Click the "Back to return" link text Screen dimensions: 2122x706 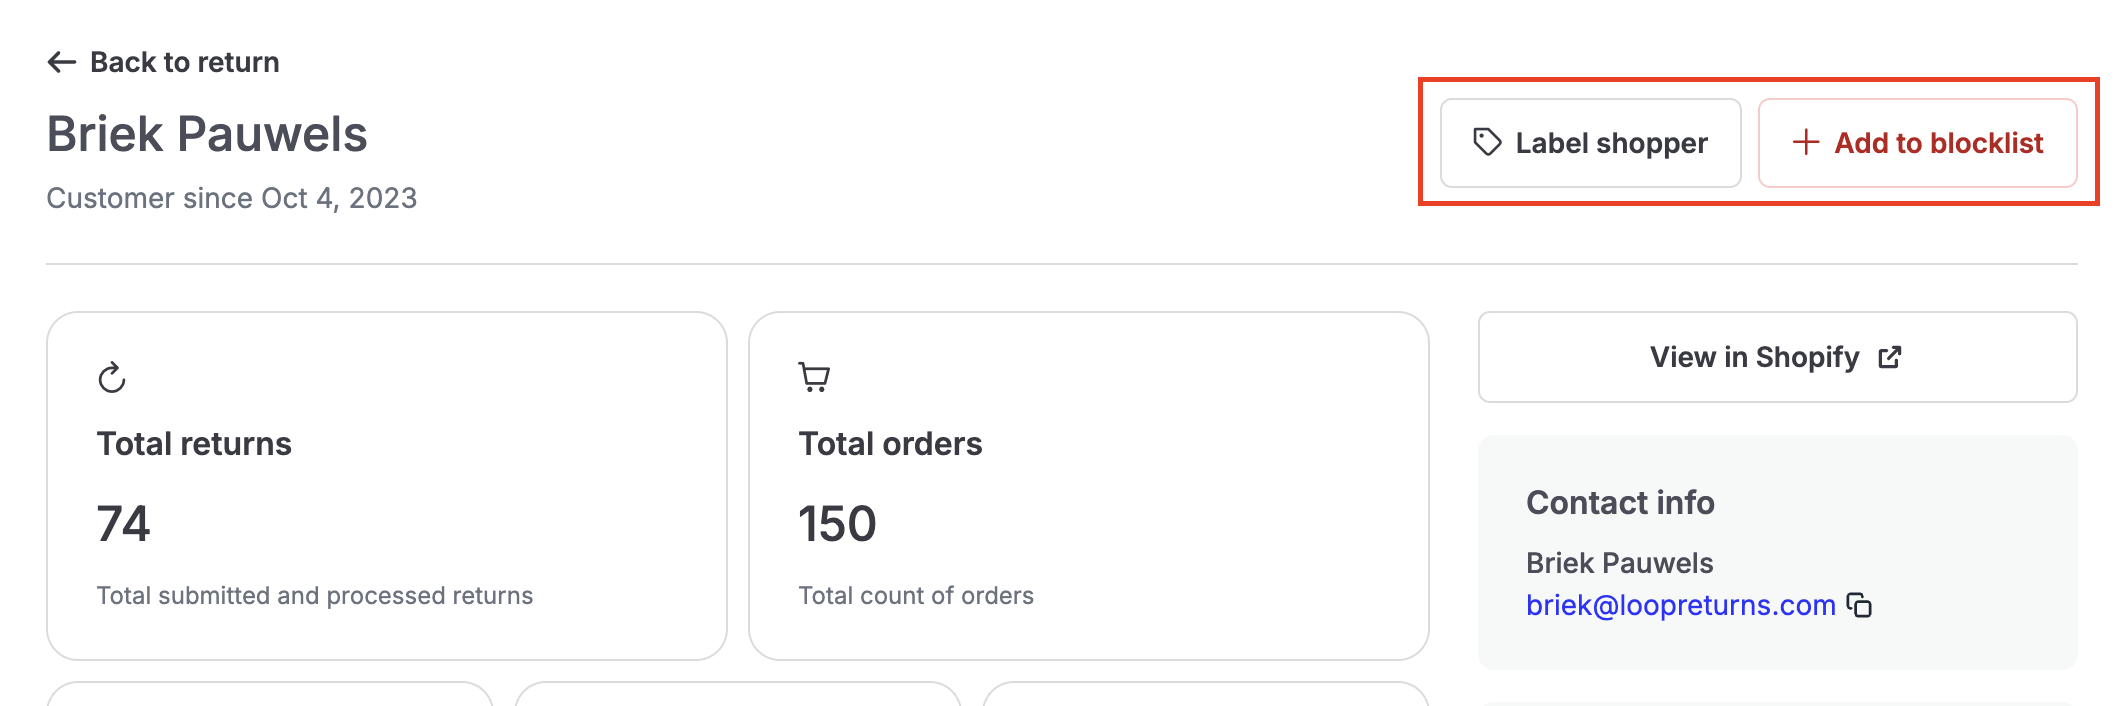pos(184,62)
